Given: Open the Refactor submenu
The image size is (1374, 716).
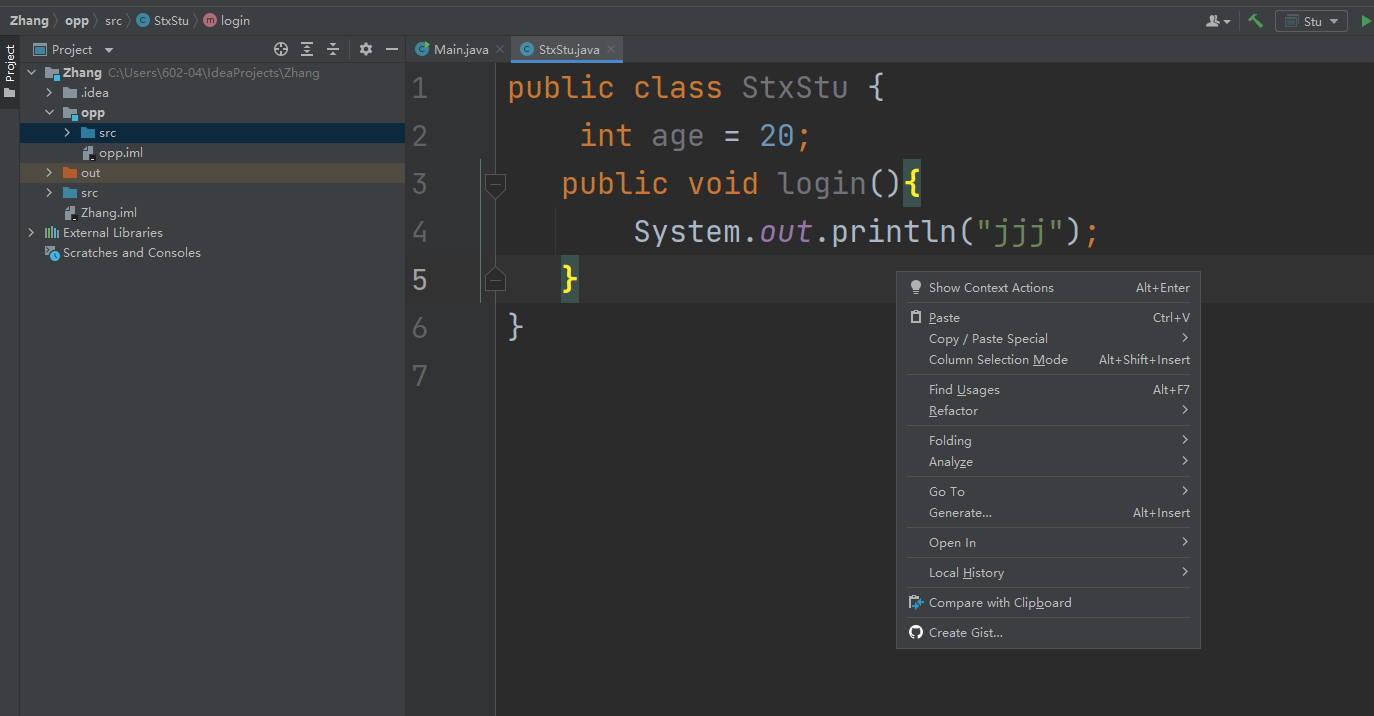Looking at the screenshot, I should pos(1048,411).
